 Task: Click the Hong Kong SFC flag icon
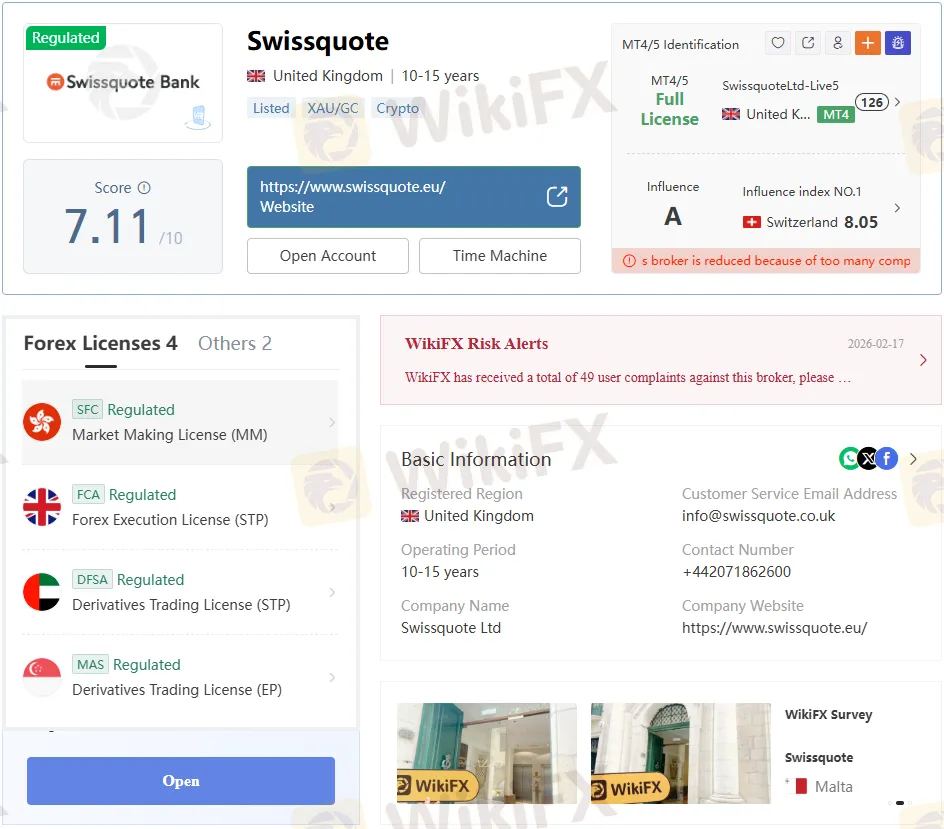[42, 422]
